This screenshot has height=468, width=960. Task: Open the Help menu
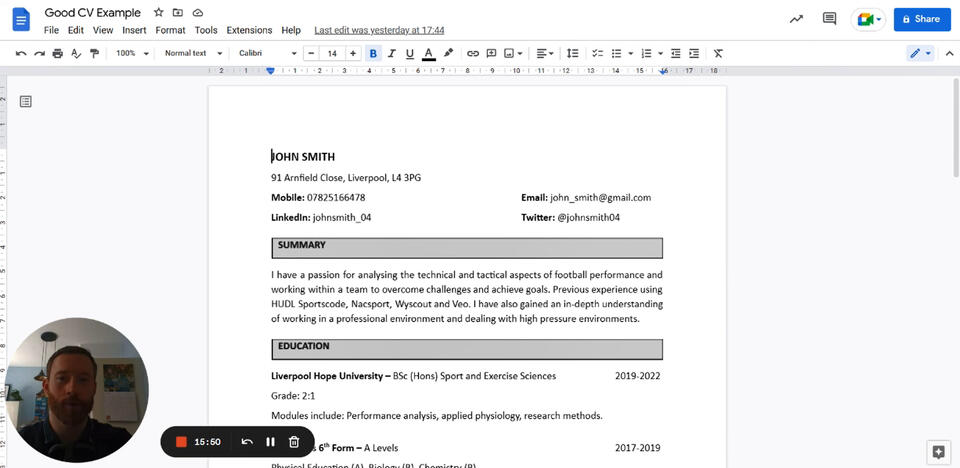(291, 30)
